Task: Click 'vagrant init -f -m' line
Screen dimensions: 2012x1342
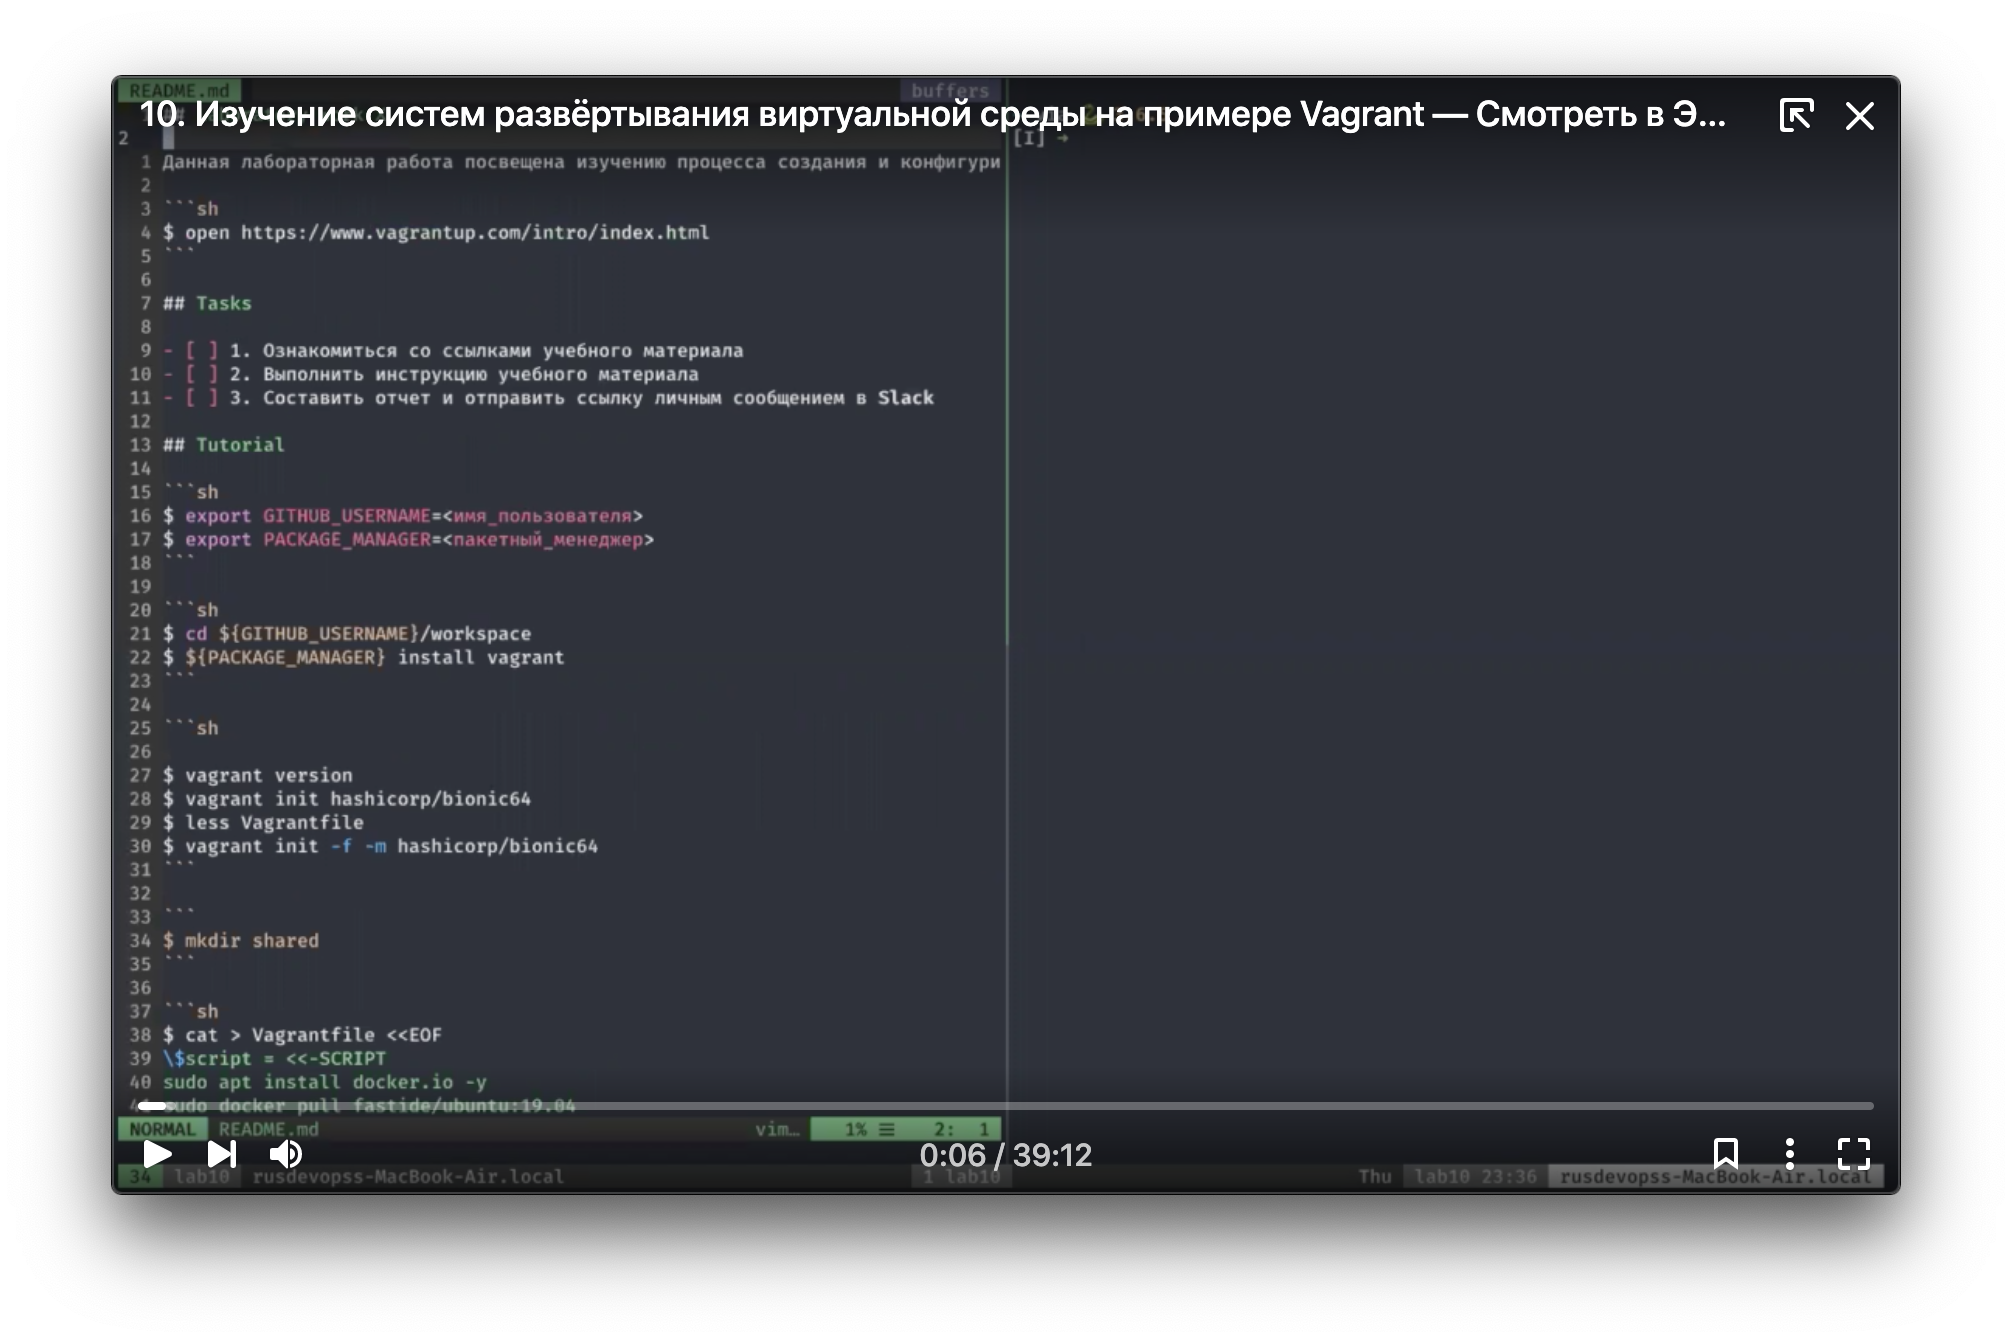Action: [380, 847]
